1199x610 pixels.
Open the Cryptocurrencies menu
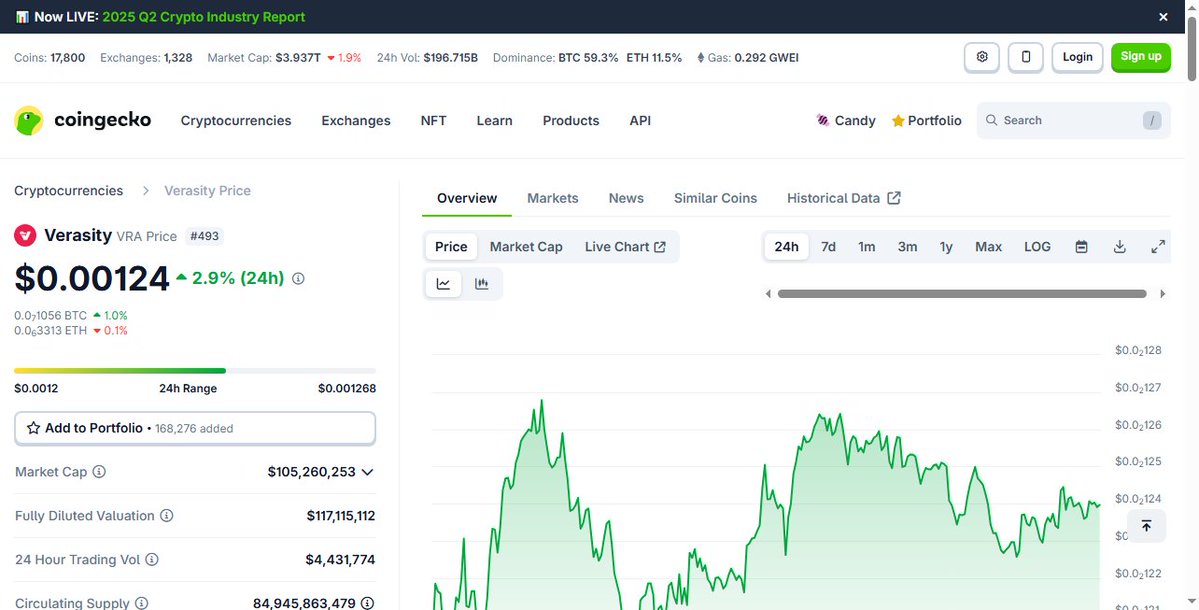[x=236, y=121]
